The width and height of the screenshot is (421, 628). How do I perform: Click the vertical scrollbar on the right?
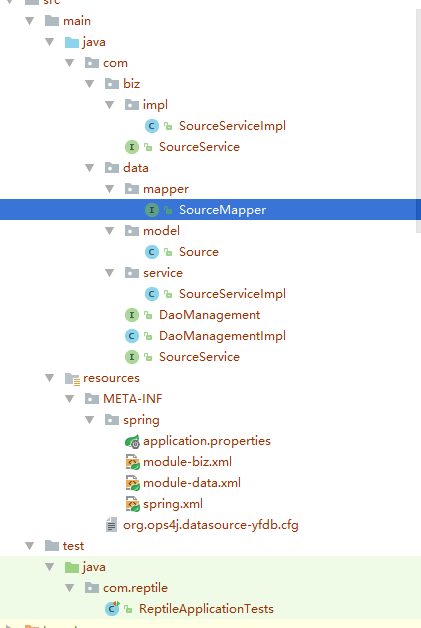[419, 120]
